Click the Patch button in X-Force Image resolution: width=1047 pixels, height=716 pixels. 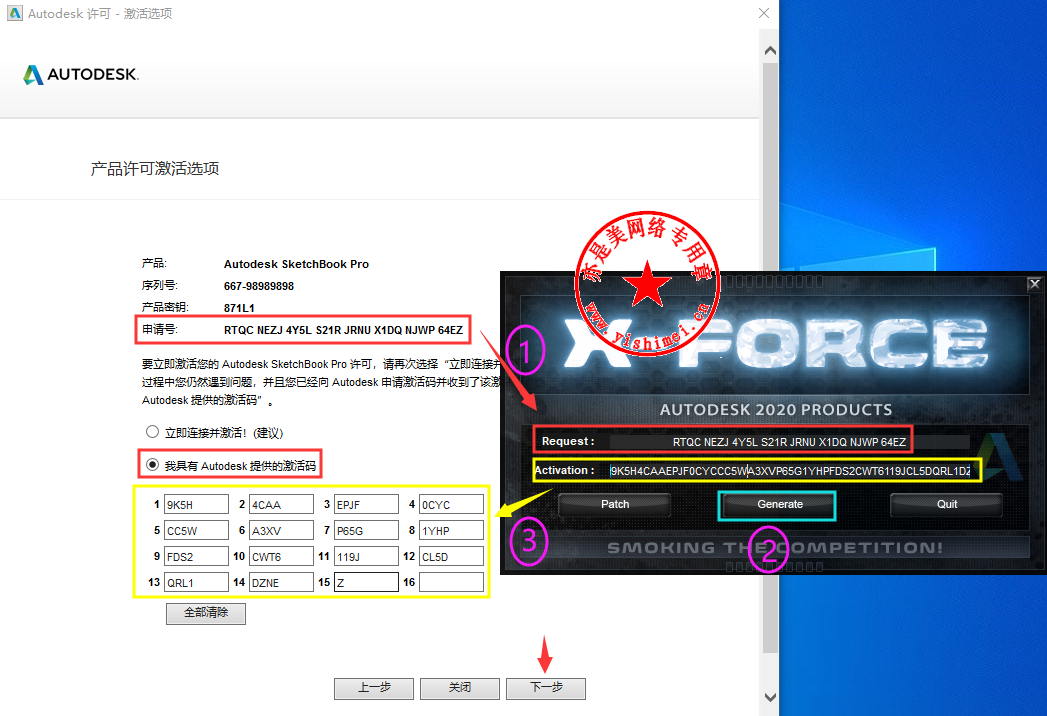614,504
